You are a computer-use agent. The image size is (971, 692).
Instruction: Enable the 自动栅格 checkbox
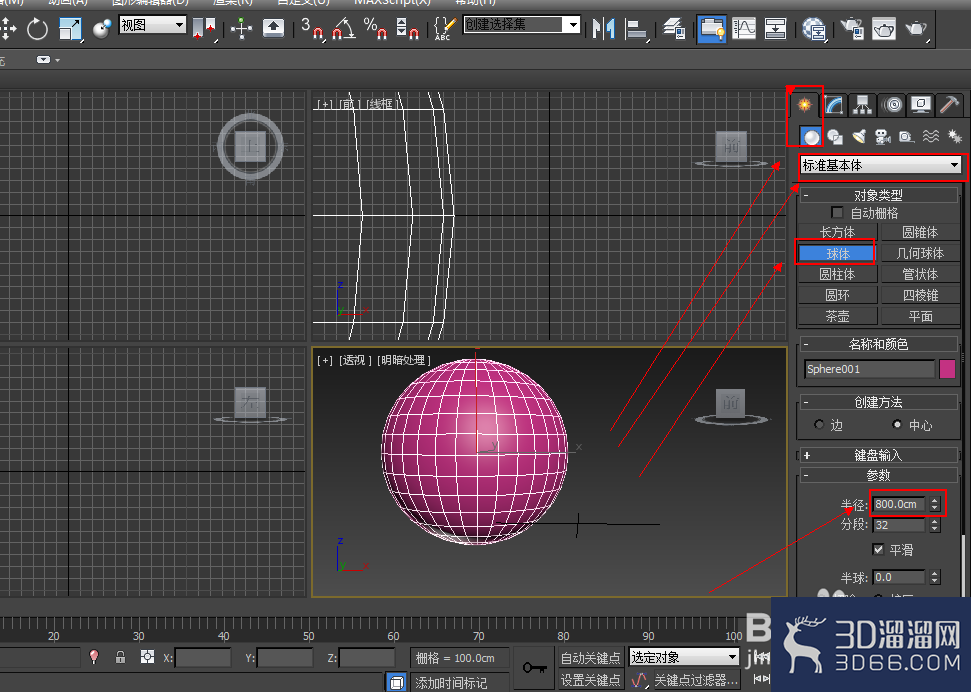point(837,213)
